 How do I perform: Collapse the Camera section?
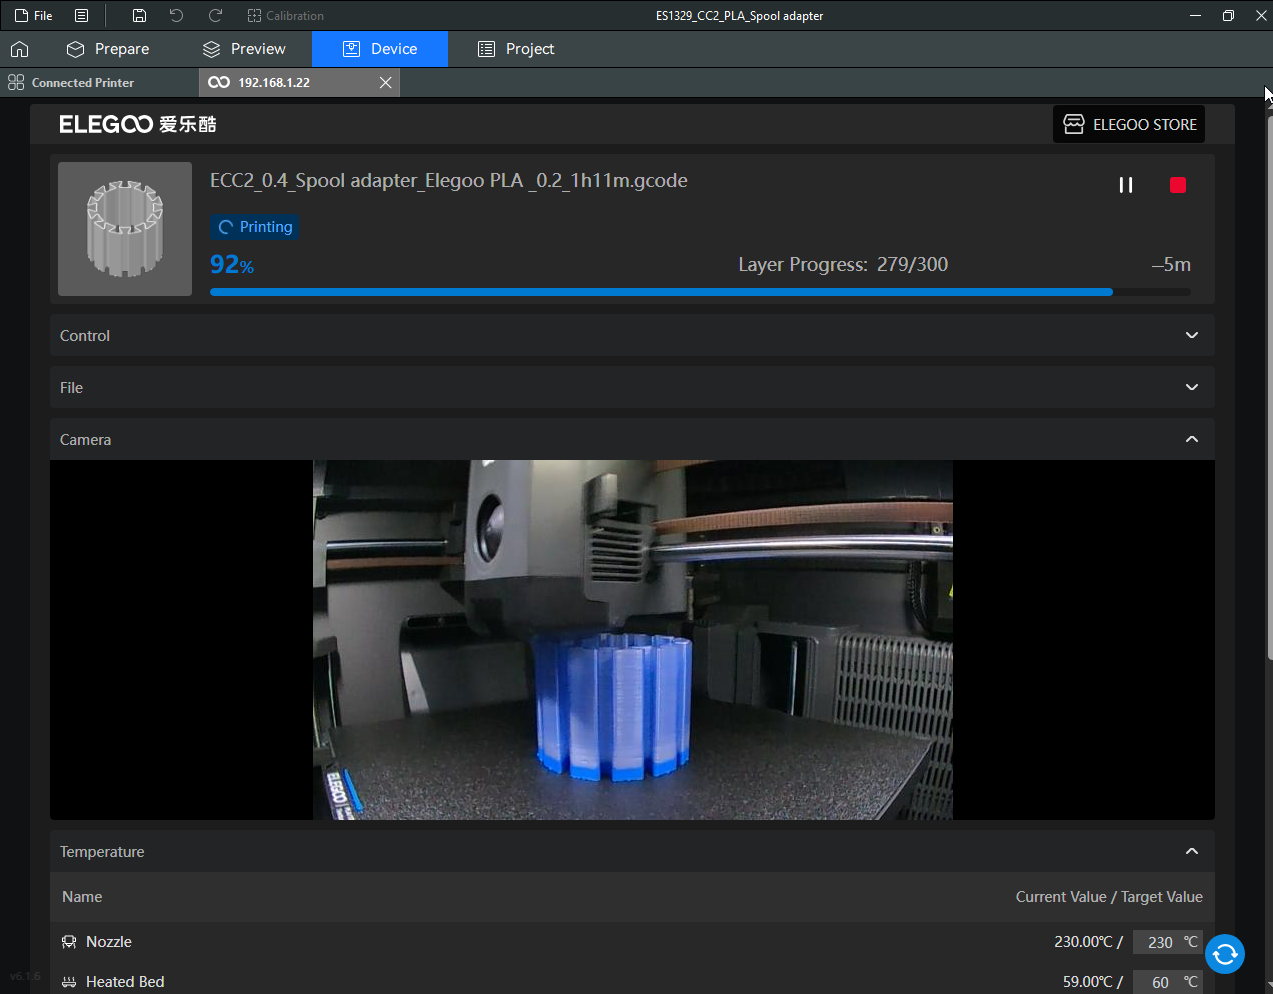1191,440
